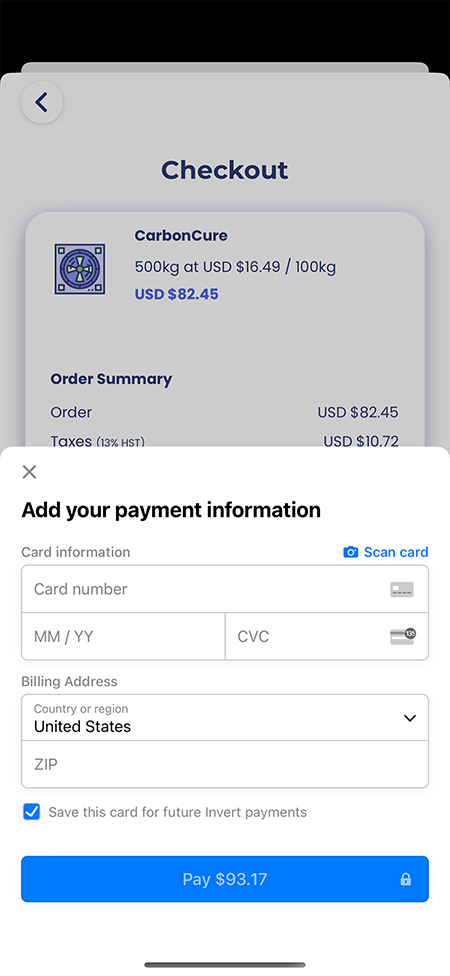This screenshot has height=976, width=450.
Task: Uncheck Save this card for future payments
Action: (31, 812)
